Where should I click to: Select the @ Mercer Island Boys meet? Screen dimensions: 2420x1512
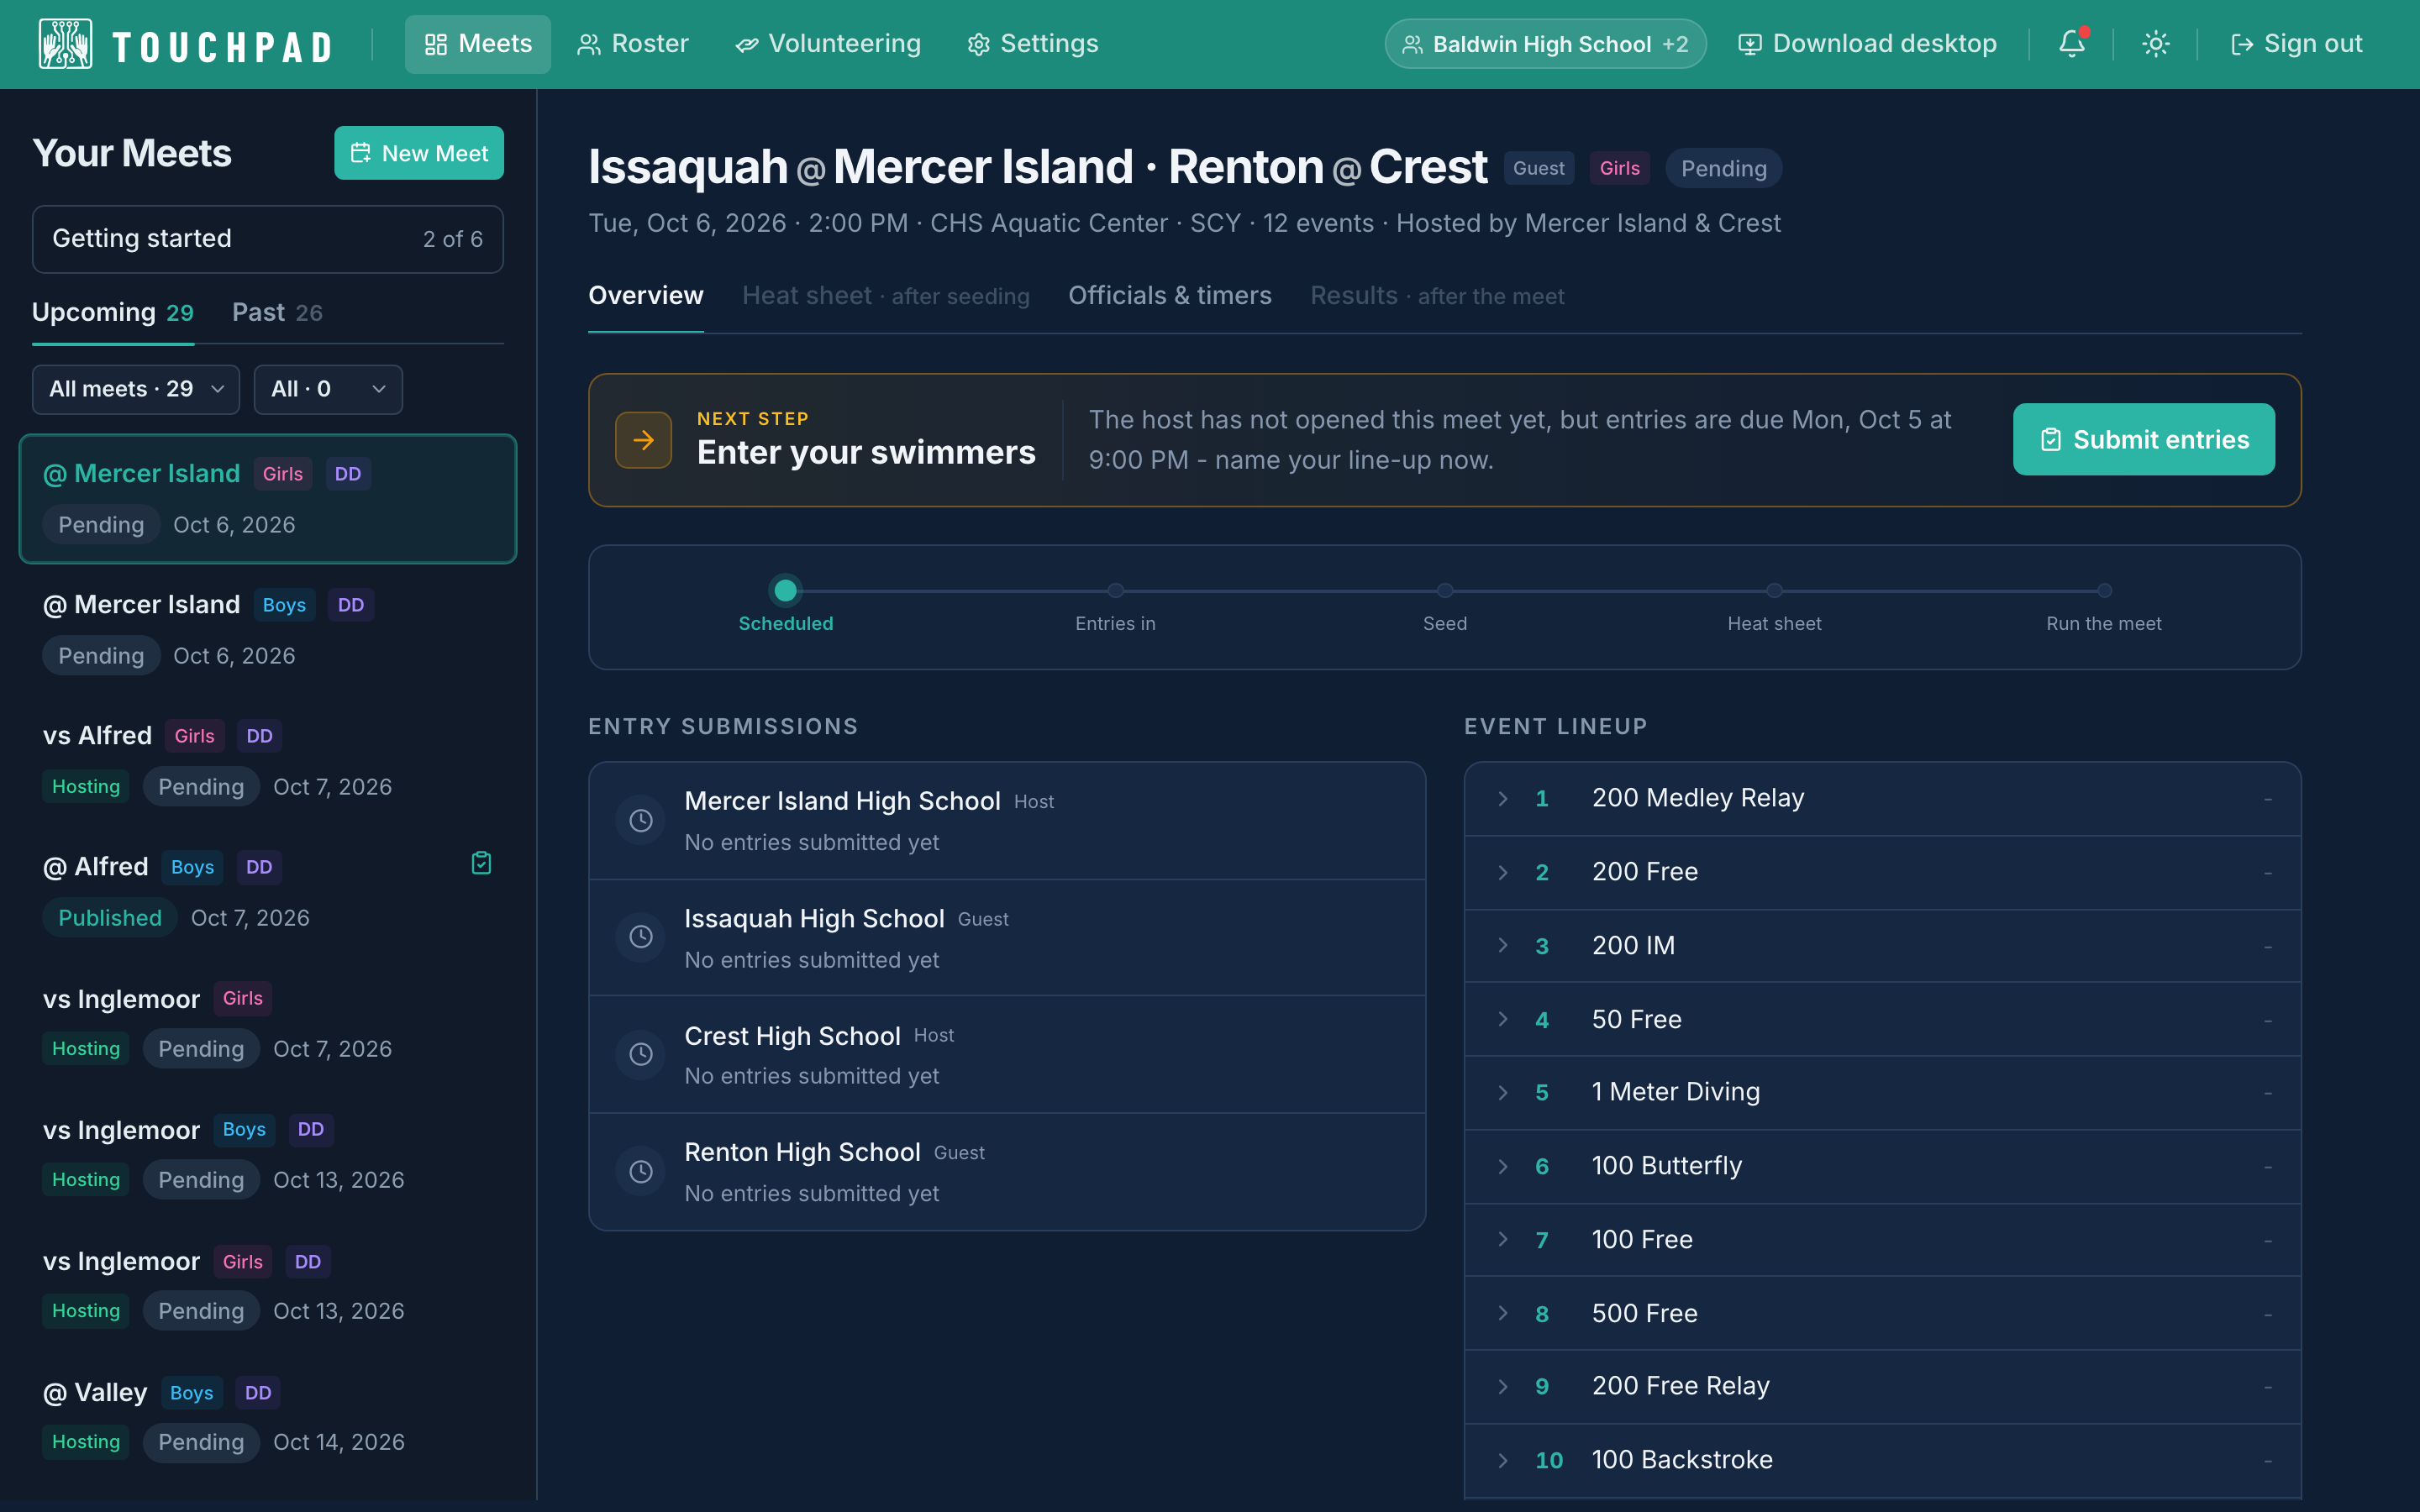[x=267, y=630]
